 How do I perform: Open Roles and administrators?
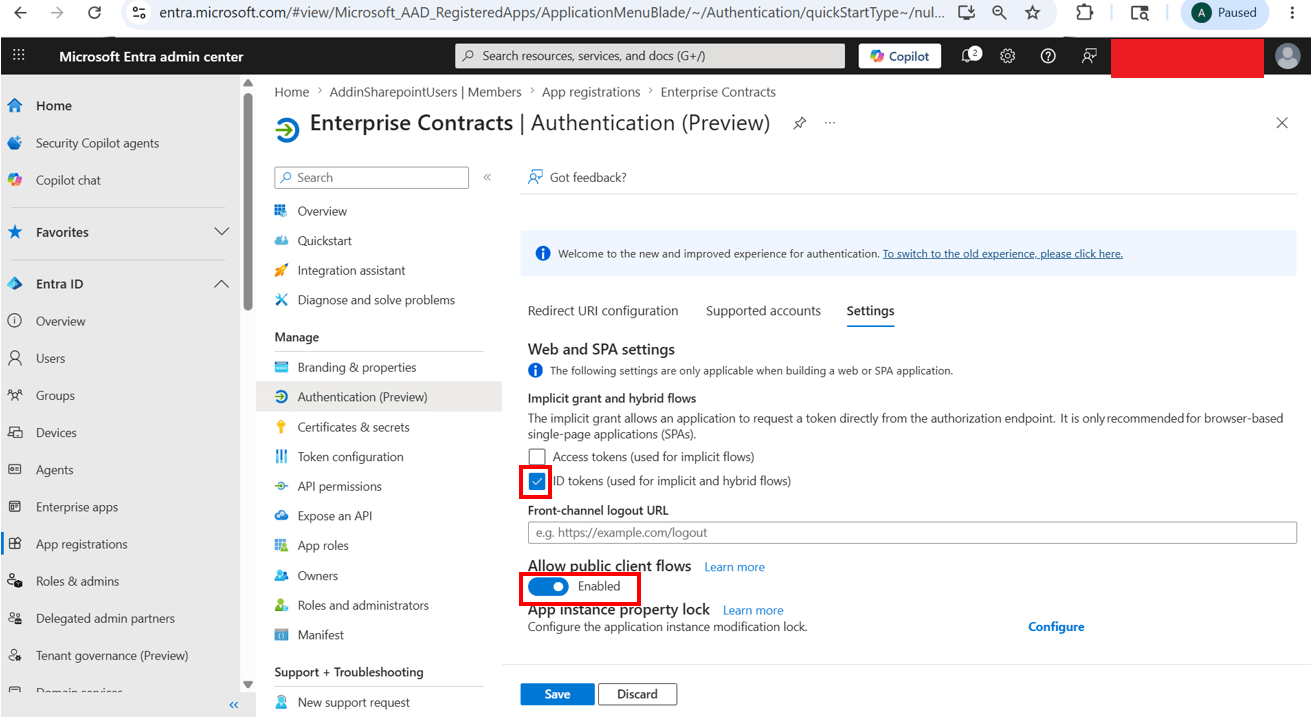pyautogui.click(x=363, y=605)
